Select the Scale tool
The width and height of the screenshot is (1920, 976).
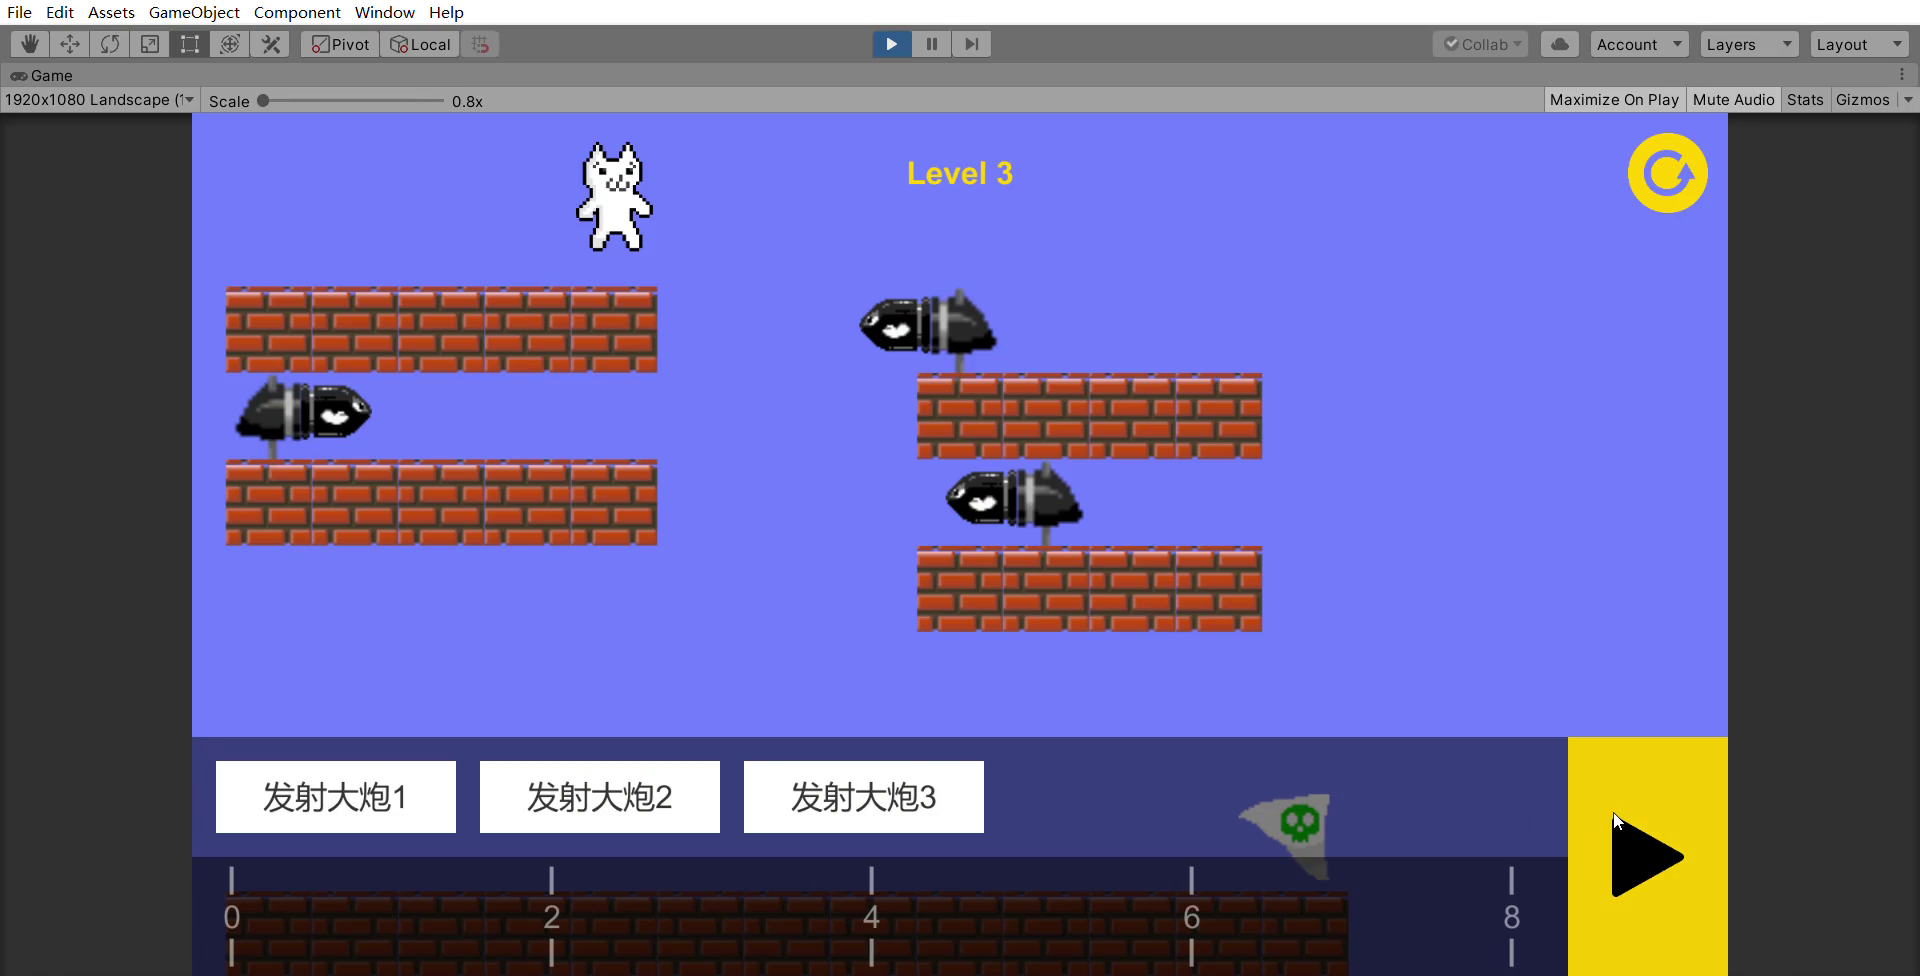(x=150, y=44)
